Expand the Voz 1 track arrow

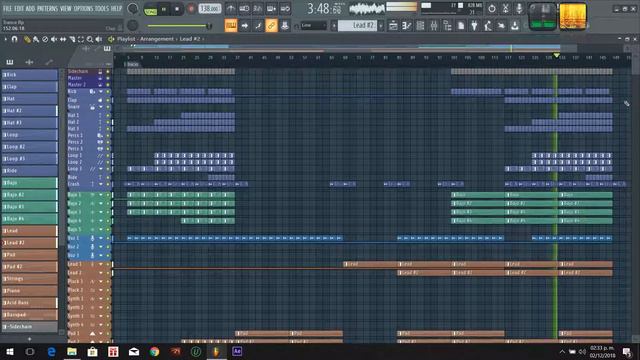point(101,238)
